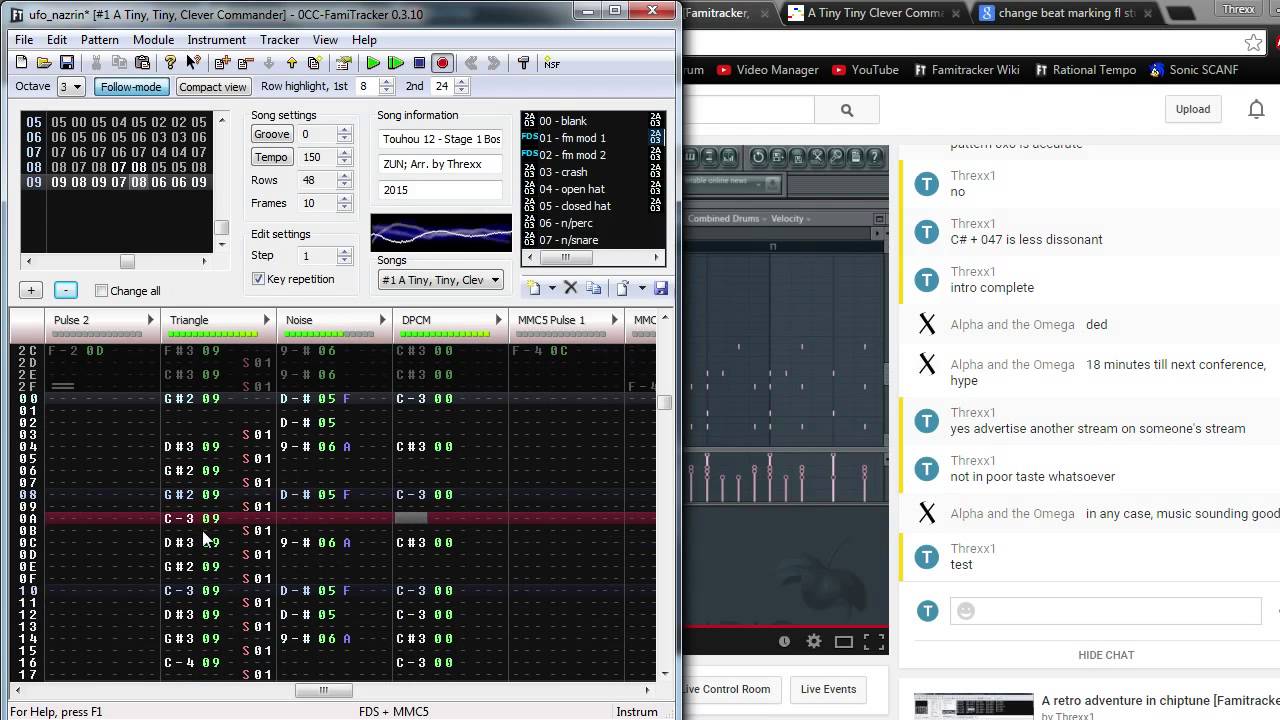Expand the DPCM channel effect columns arrow

tap(499, 320)
